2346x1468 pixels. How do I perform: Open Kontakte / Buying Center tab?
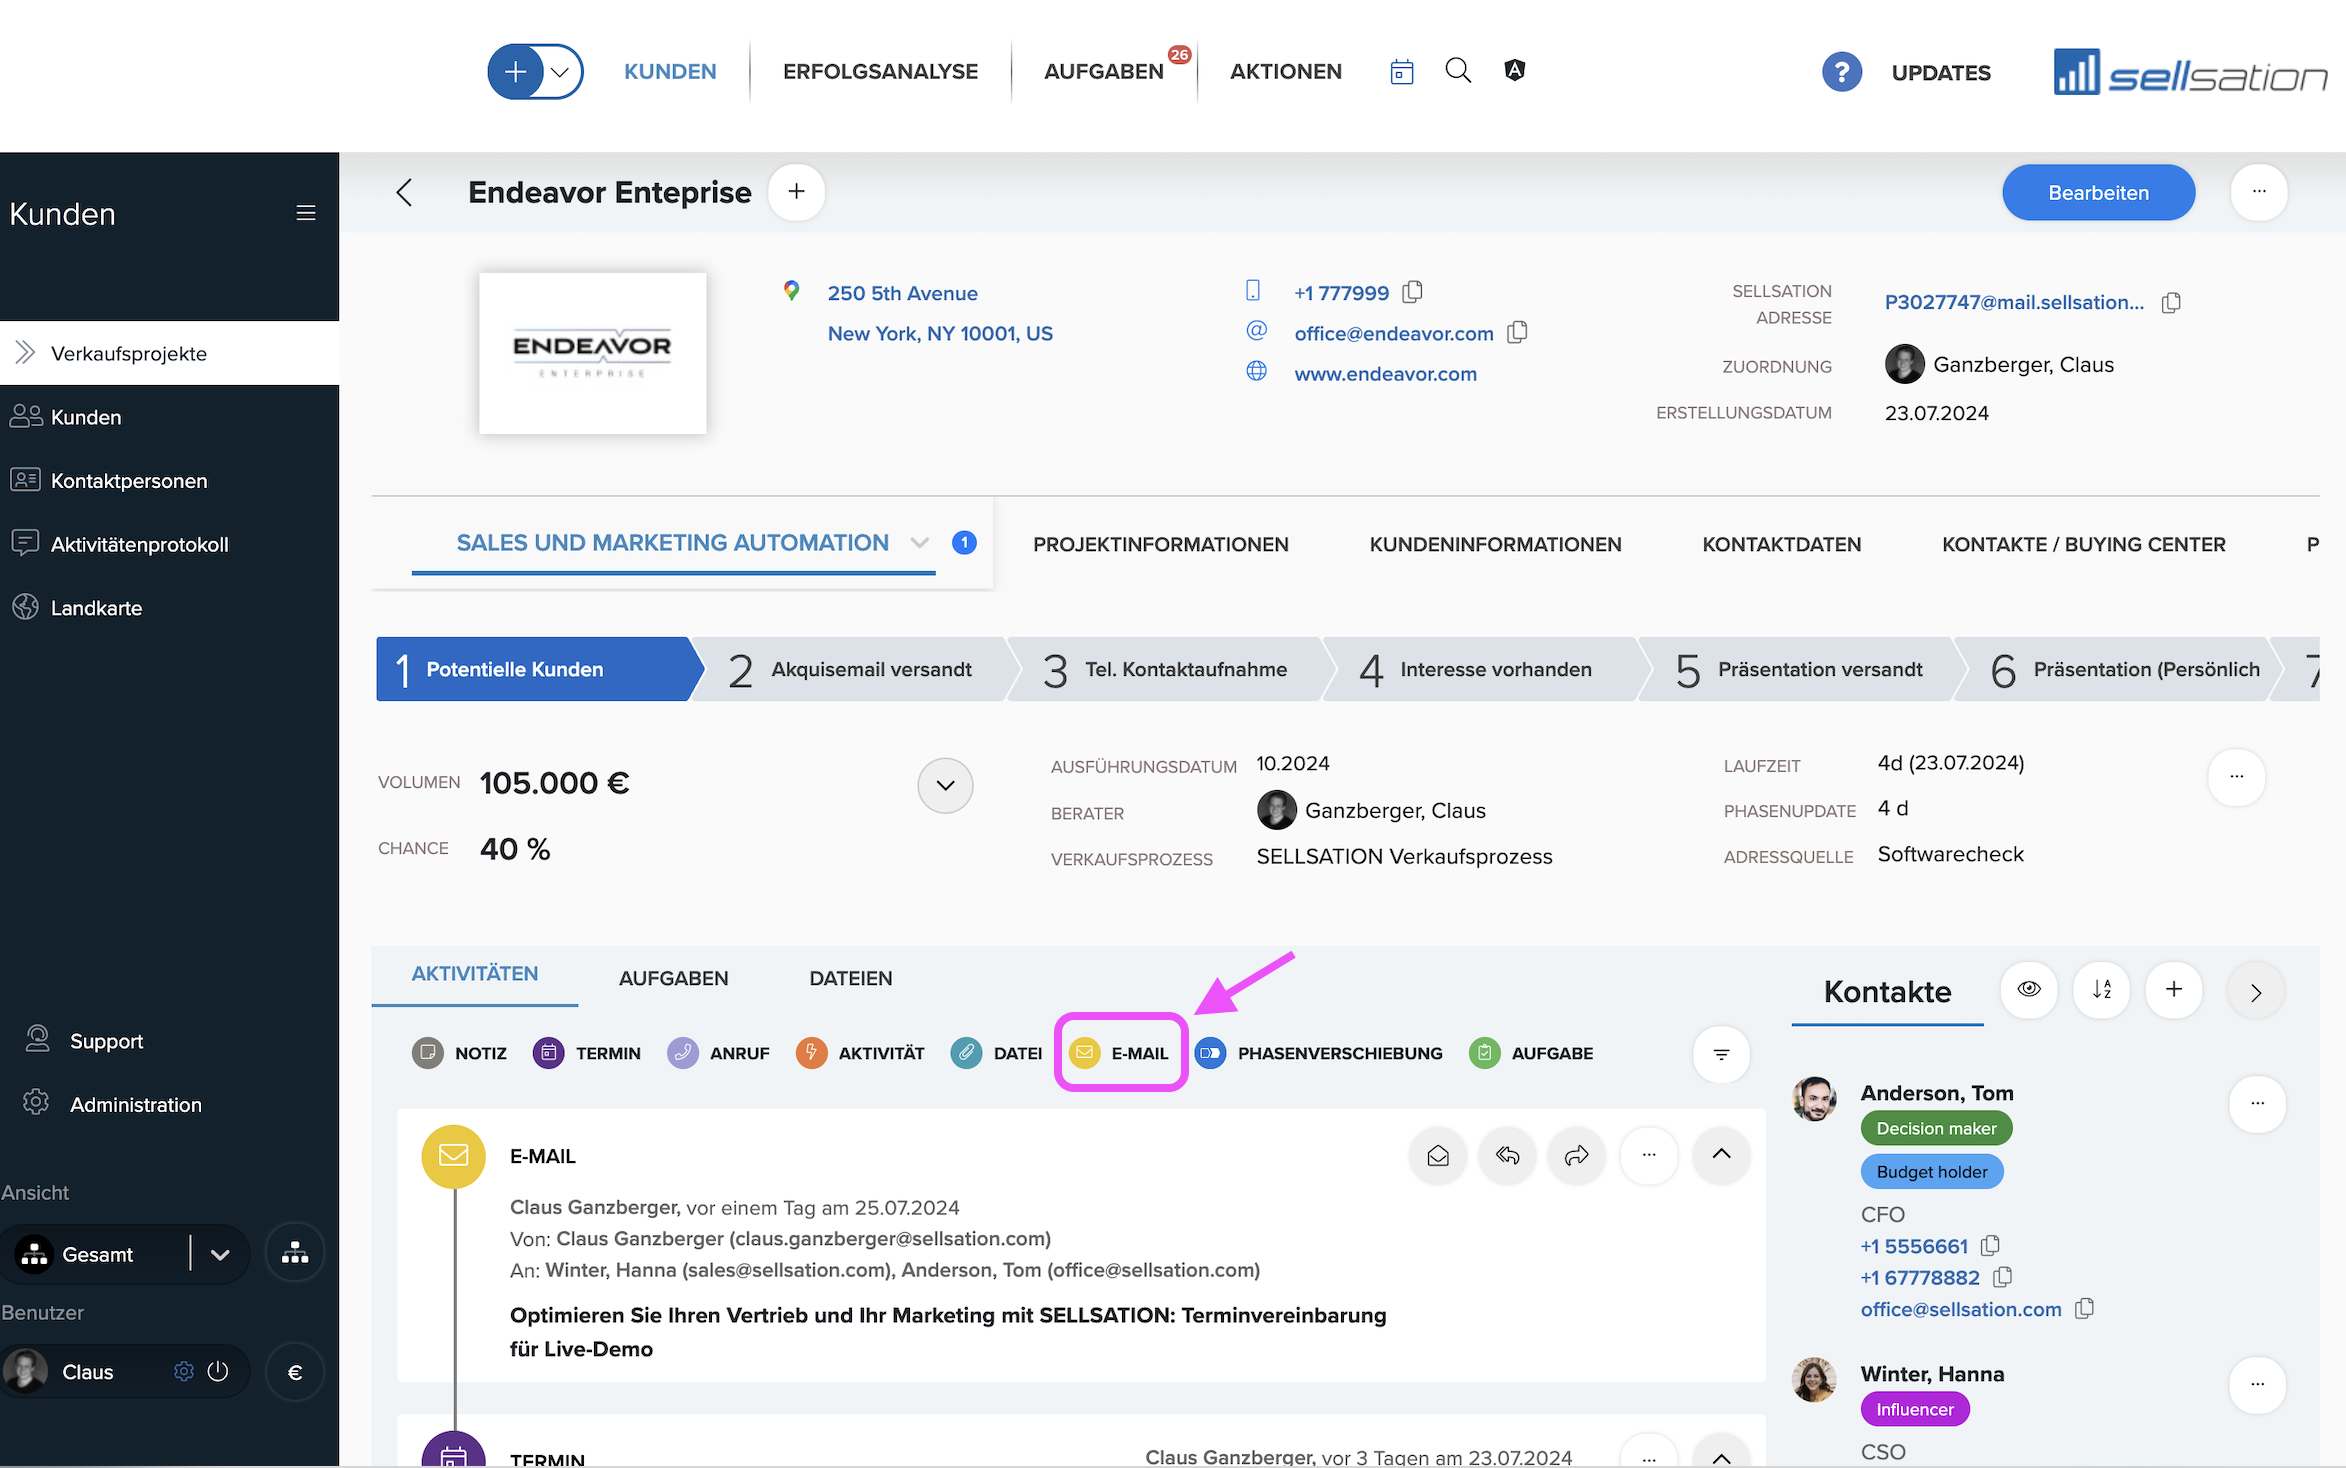coord(2083,544)
